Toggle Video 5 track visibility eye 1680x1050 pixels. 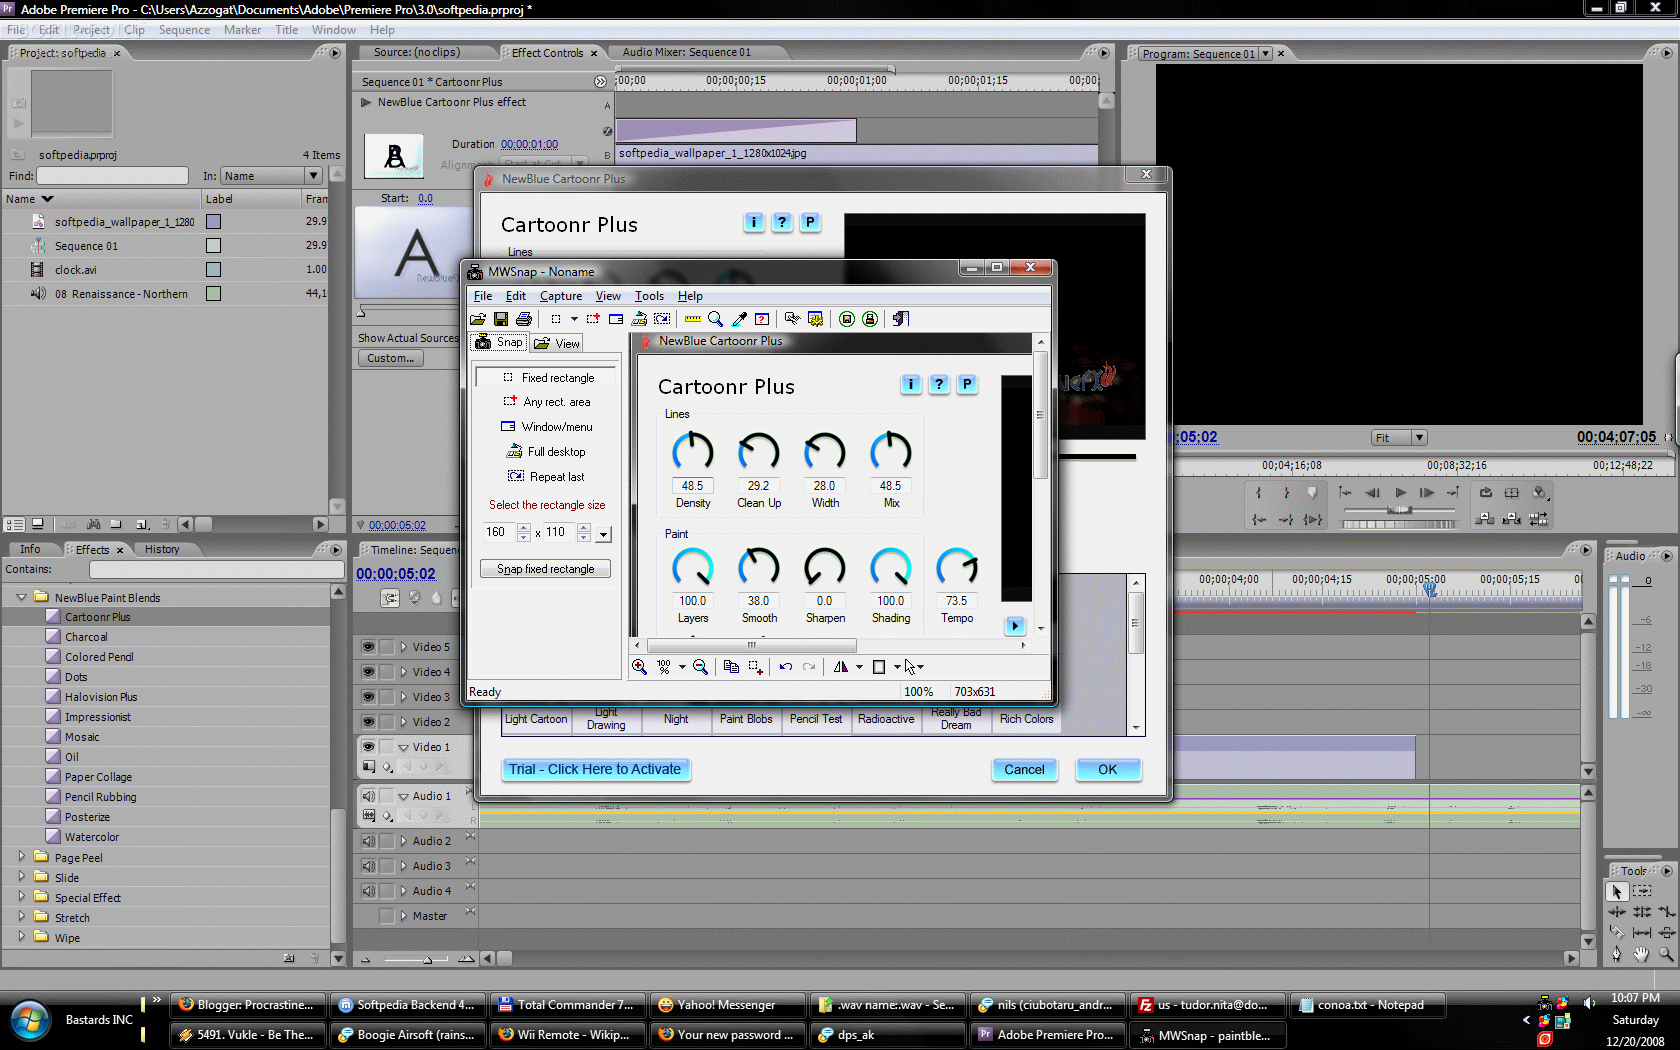click(x=369, y=647)
